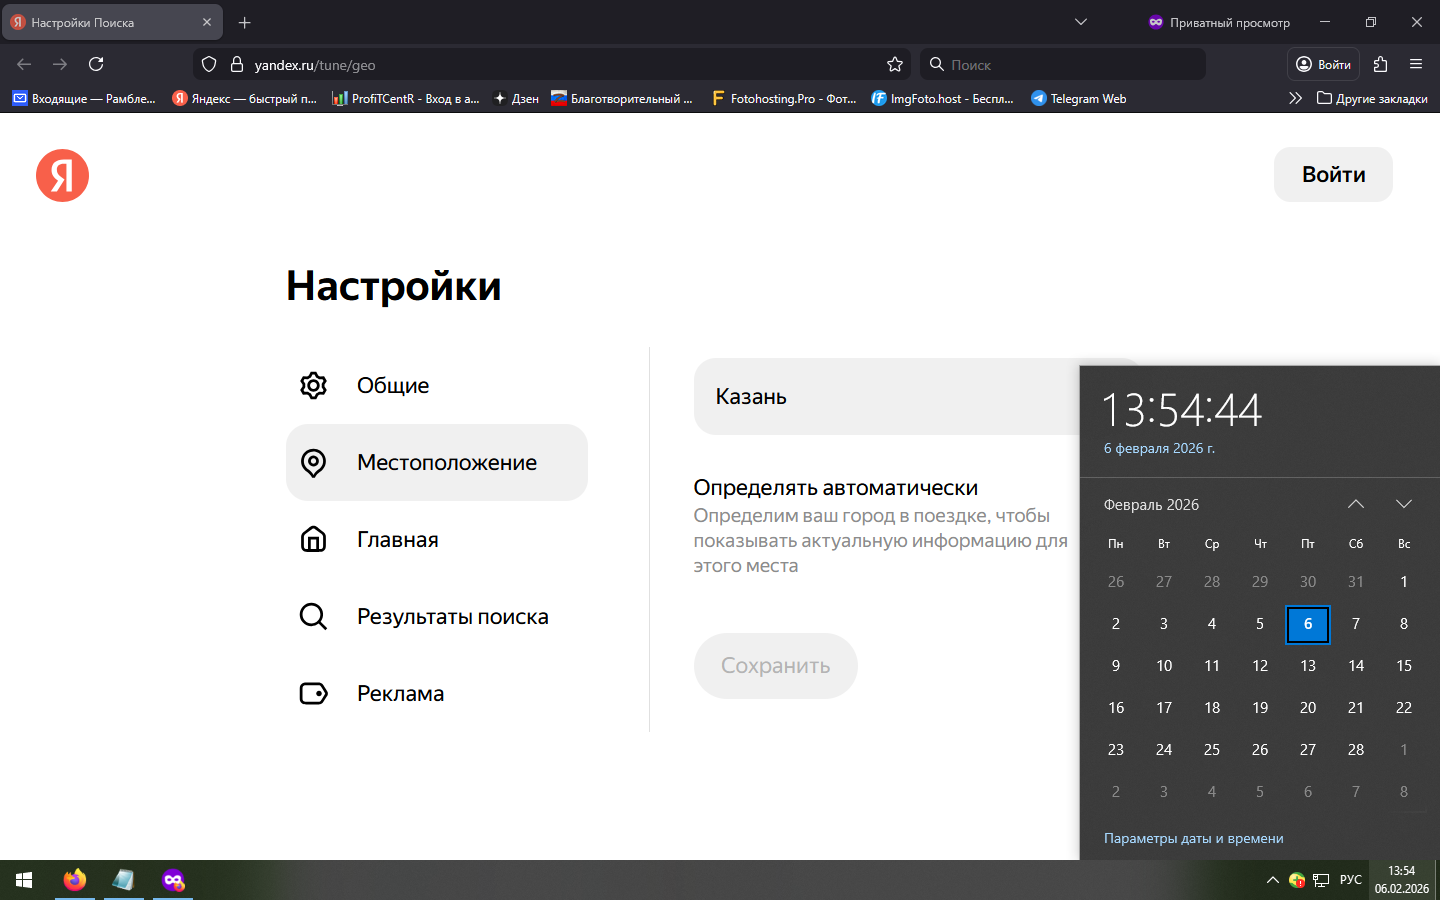Reload the page with the refresh icon

tap(96, 64)
